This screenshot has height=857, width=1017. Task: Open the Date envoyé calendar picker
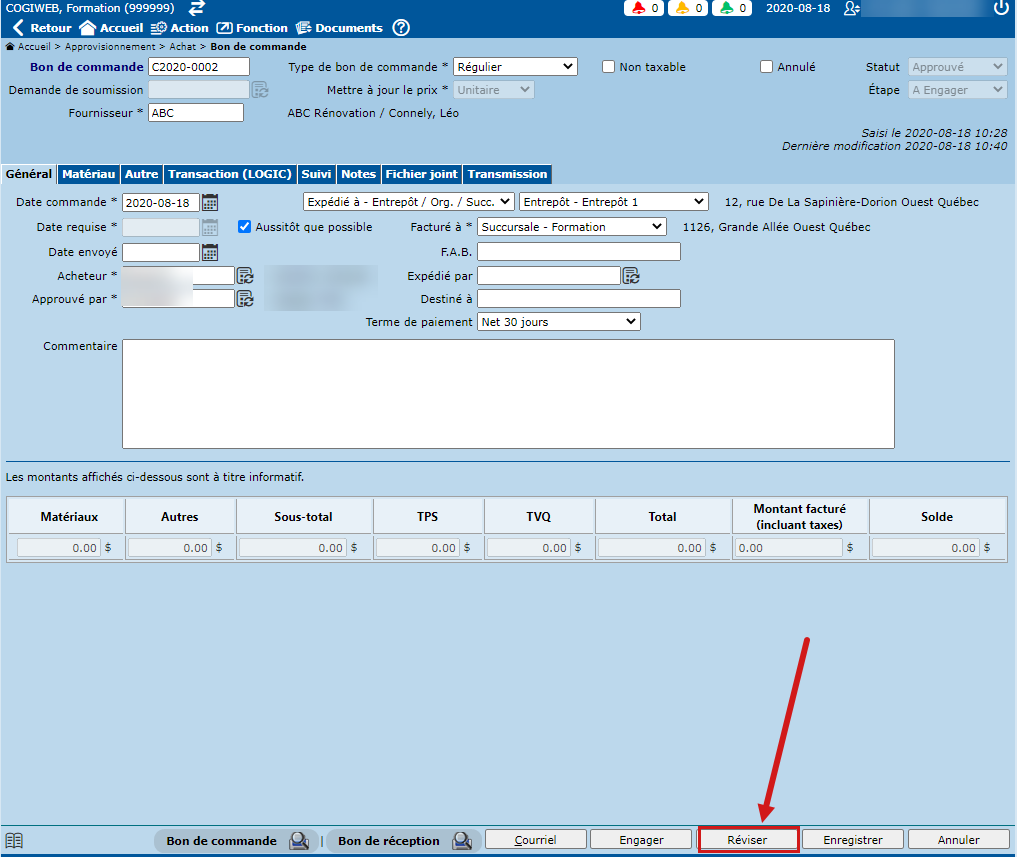(210, 252)
